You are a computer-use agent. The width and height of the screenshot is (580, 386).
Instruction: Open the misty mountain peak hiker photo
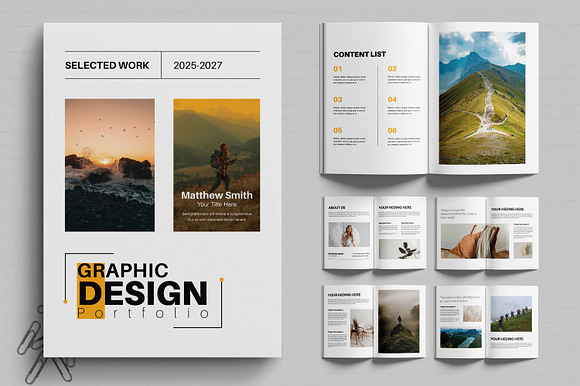click(x=399, y=321)
